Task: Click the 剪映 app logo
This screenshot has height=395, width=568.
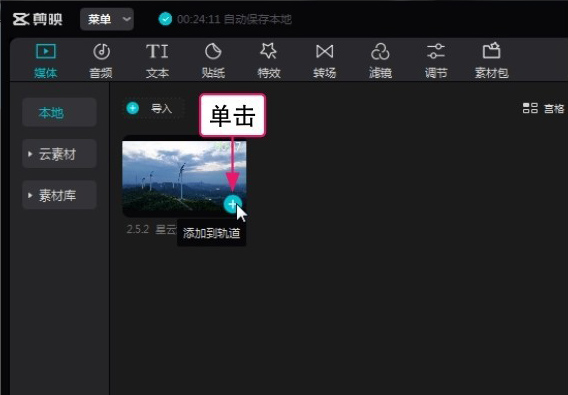Action: tap(38, 20)
